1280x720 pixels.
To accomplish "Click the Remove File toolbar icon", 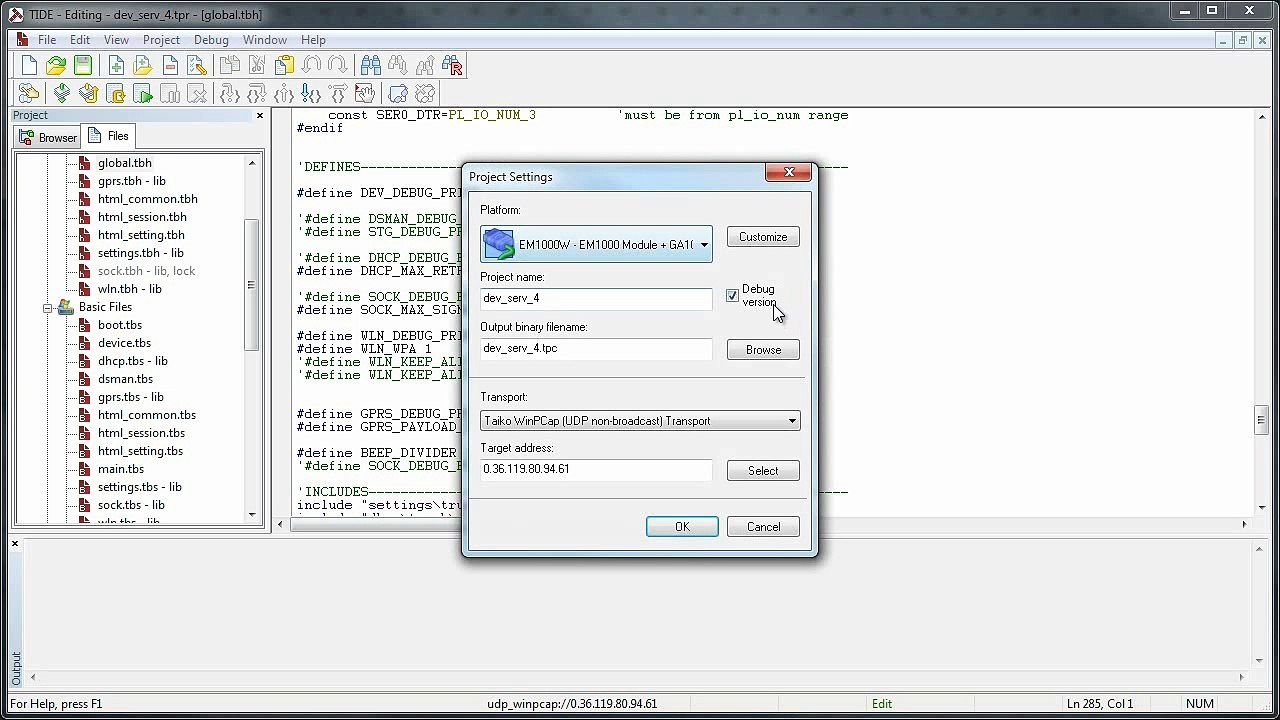I will (170, 66).
